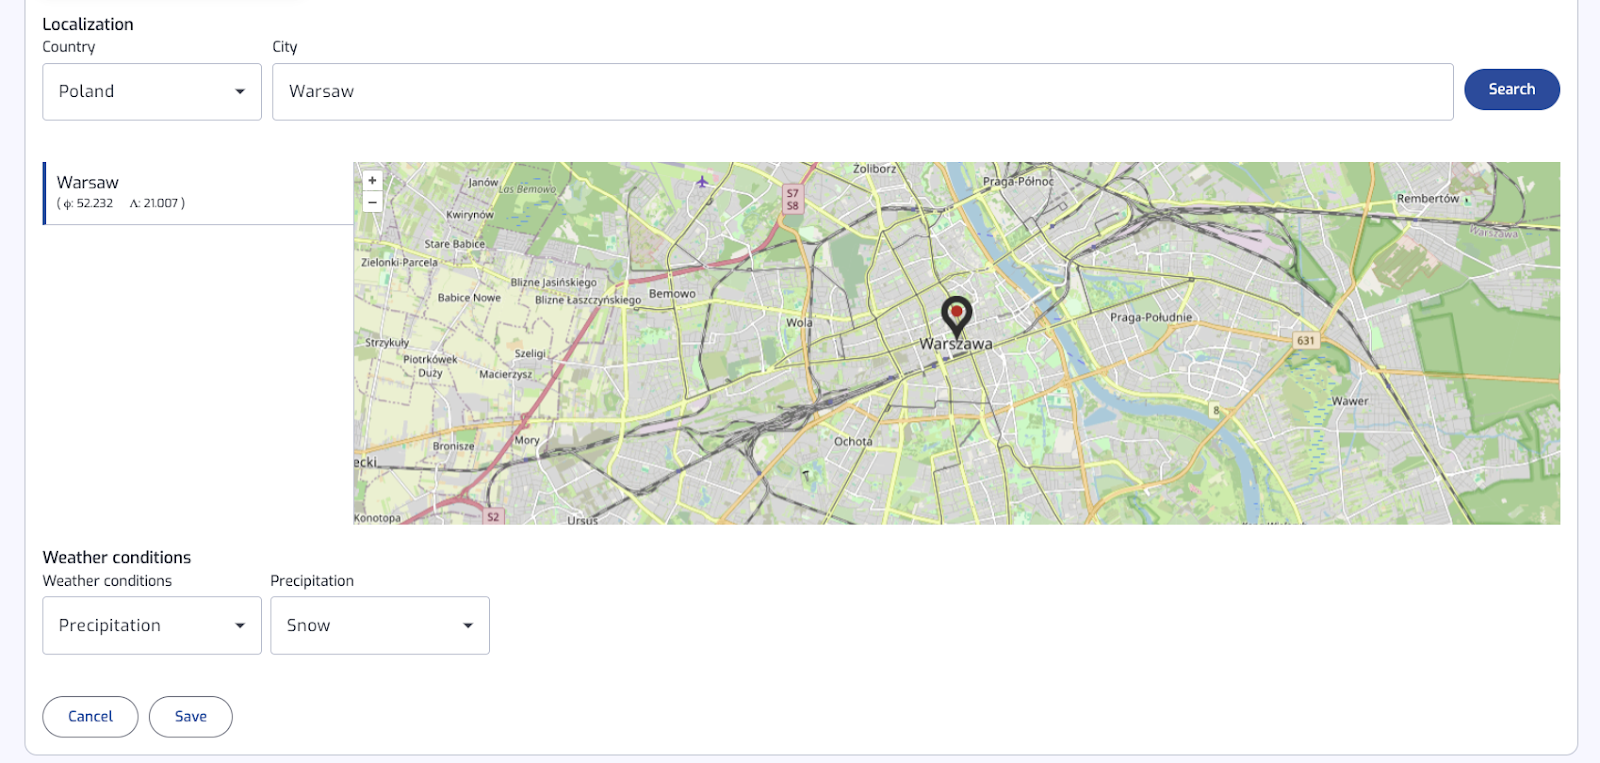1600x763 pixels.
Task: Save the localization settings
Action: [190, 717]
